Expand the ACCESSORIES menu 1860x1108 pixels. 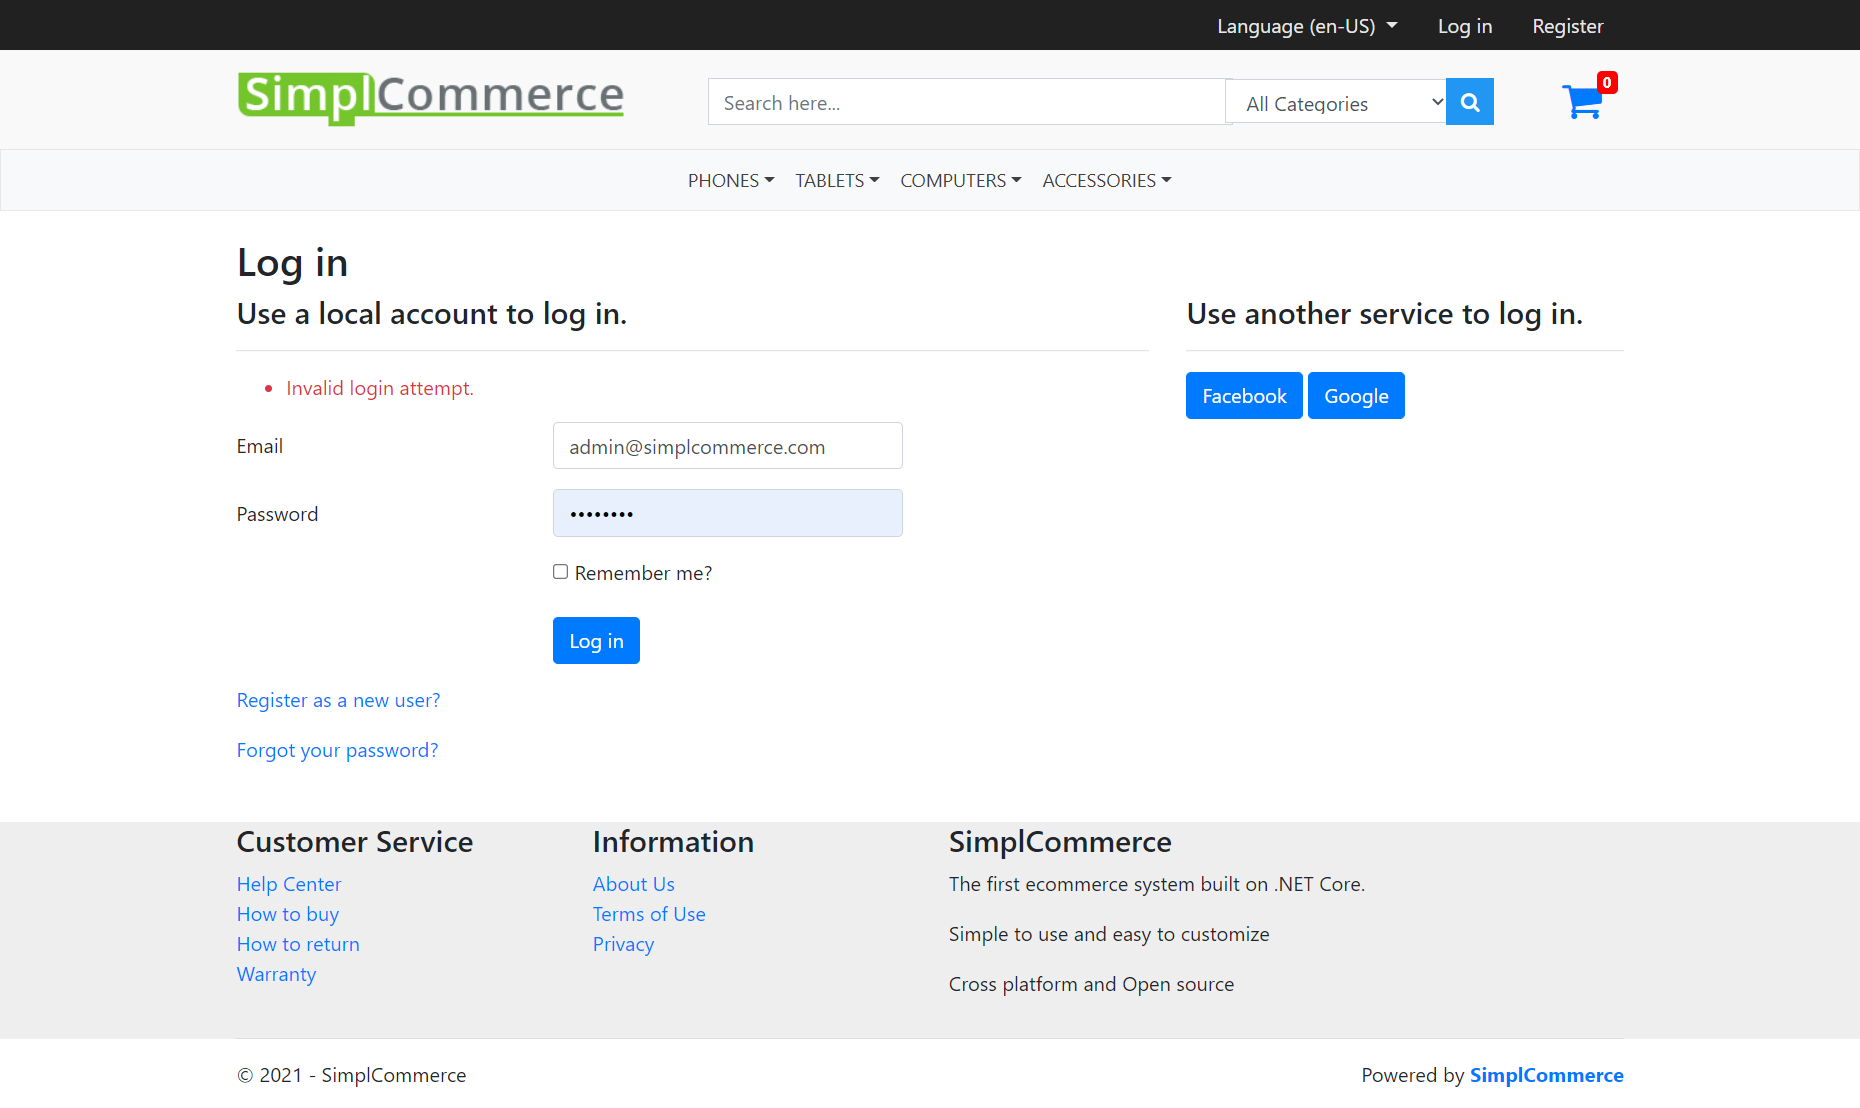1107,181
